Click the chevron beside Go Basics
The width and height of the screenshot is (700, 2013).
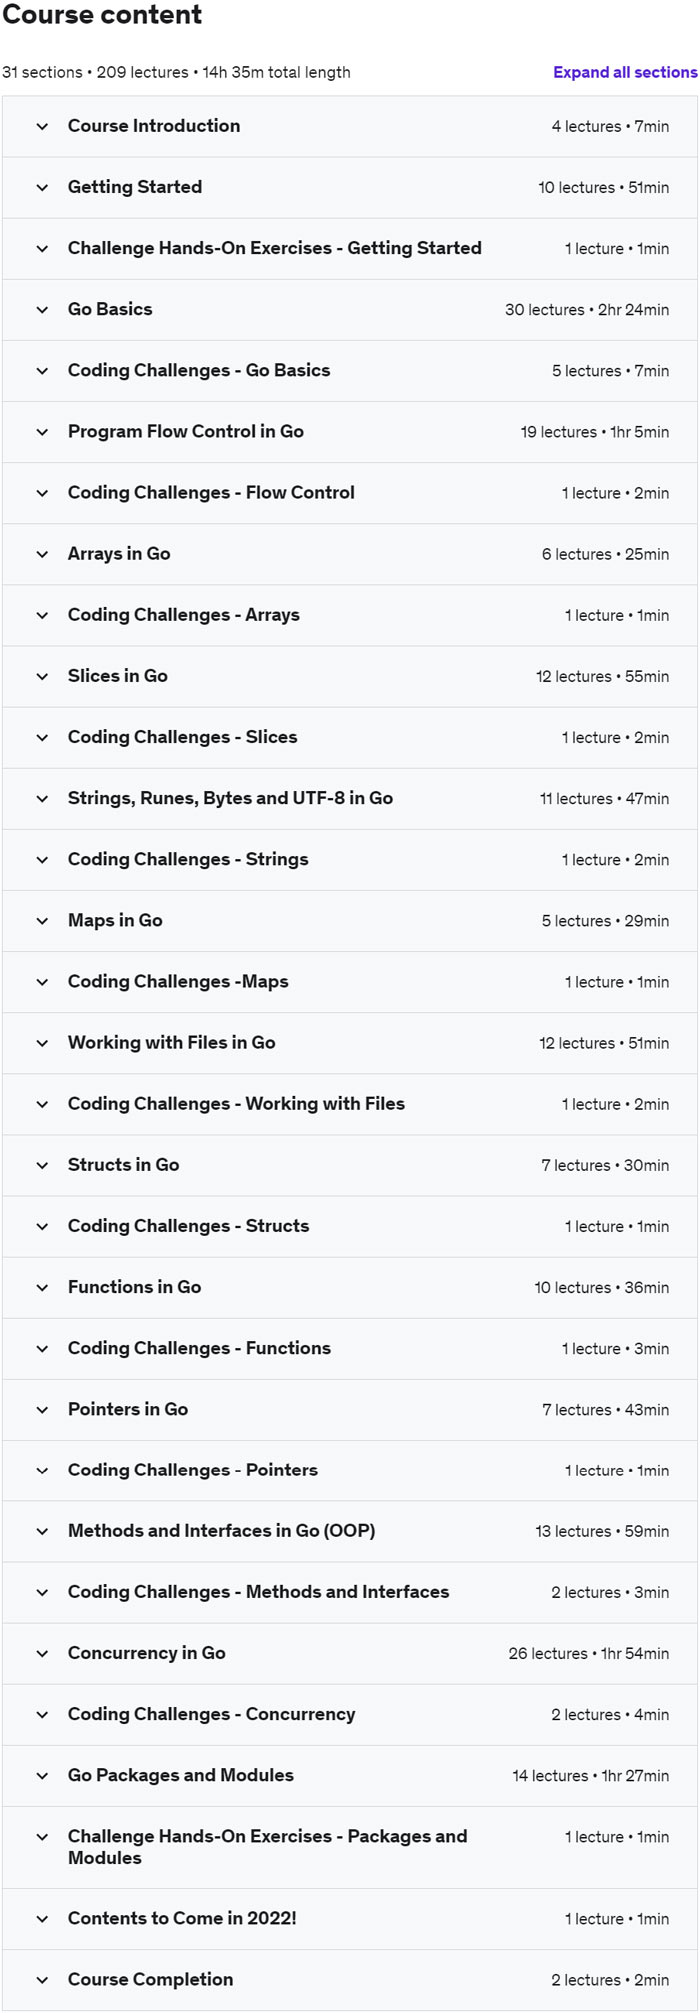pos(42,310)
